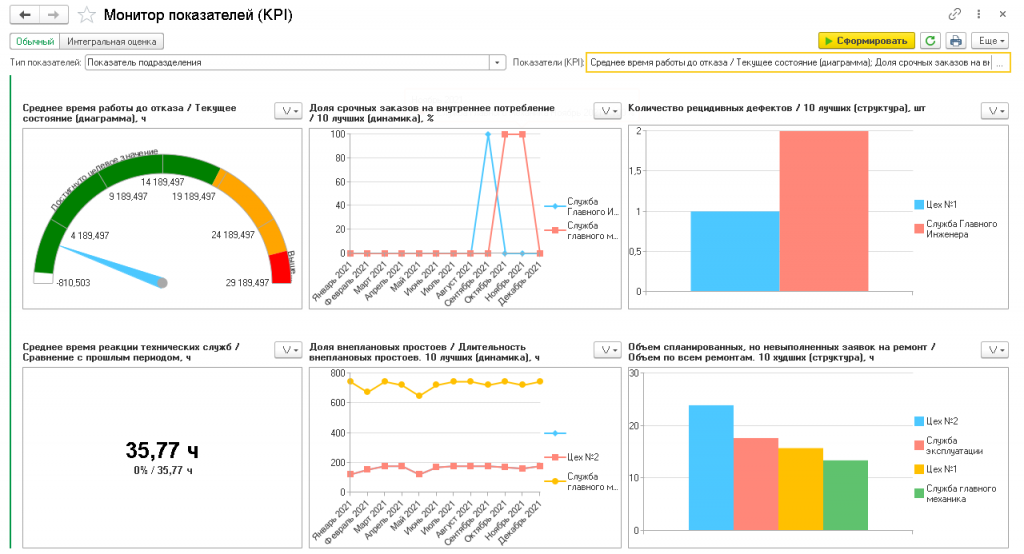Open the view dropdown for Доля внеплановых простоев
The height and width of the screenshot is (554, 1024).
(607, 350)
